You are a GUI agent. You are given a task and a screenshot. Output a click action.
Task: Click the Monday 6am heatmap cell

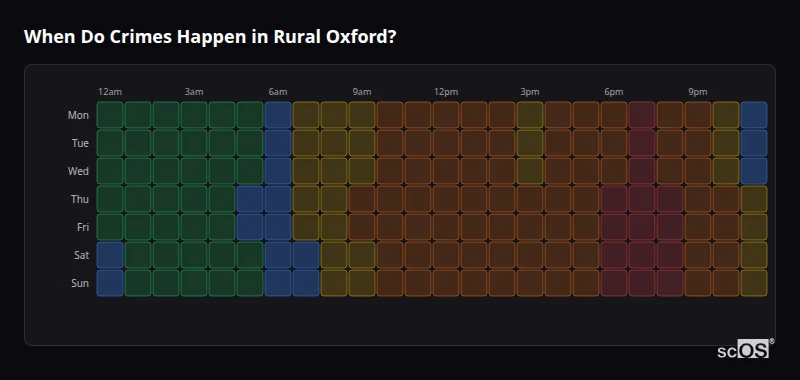click(278, 115)
